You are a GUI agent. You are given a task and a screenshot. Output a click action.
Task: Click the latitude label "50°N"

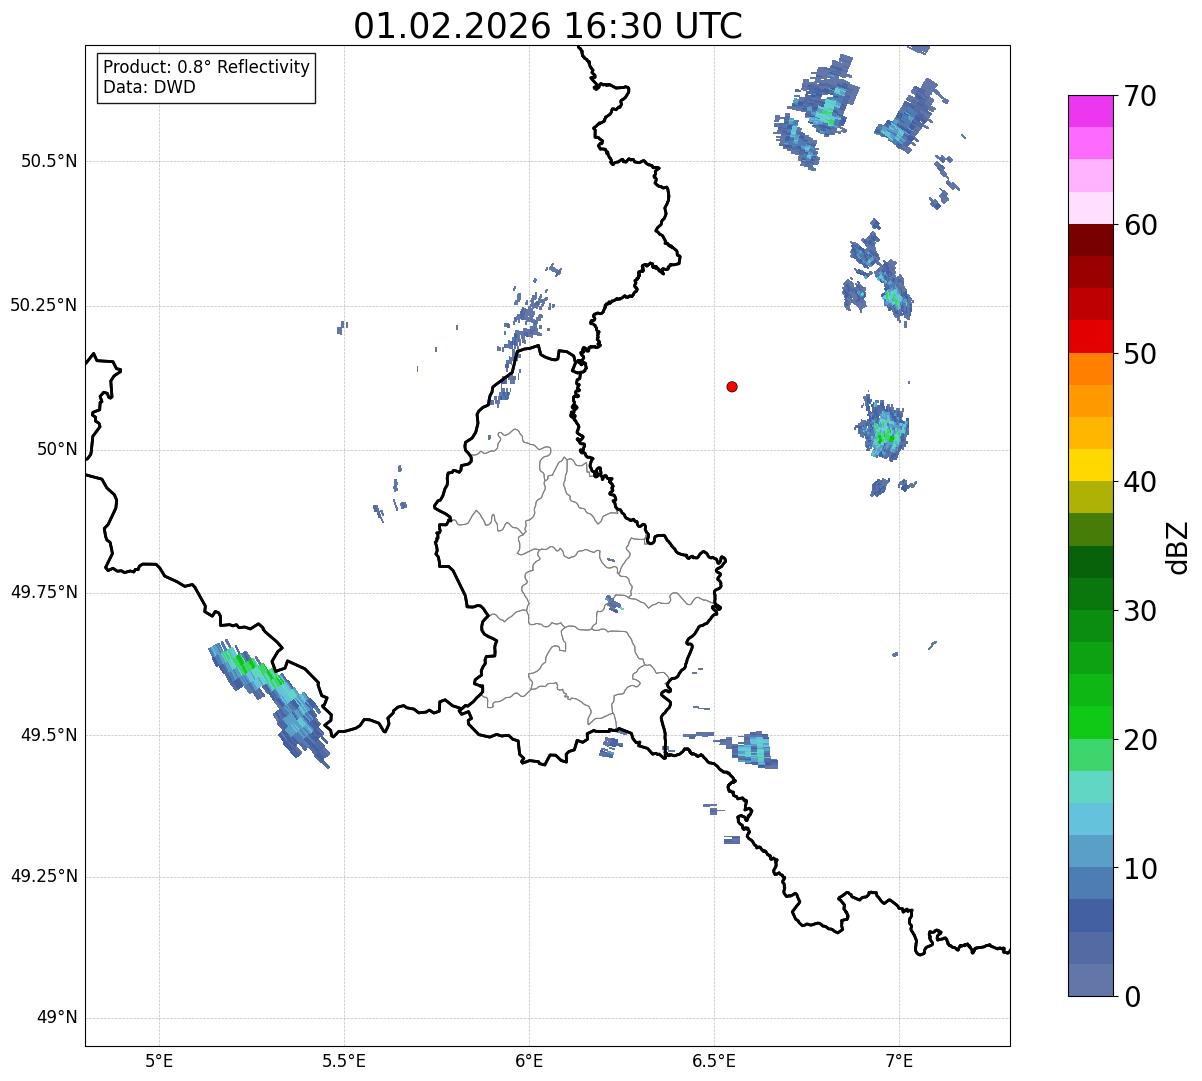pos(57,449)
